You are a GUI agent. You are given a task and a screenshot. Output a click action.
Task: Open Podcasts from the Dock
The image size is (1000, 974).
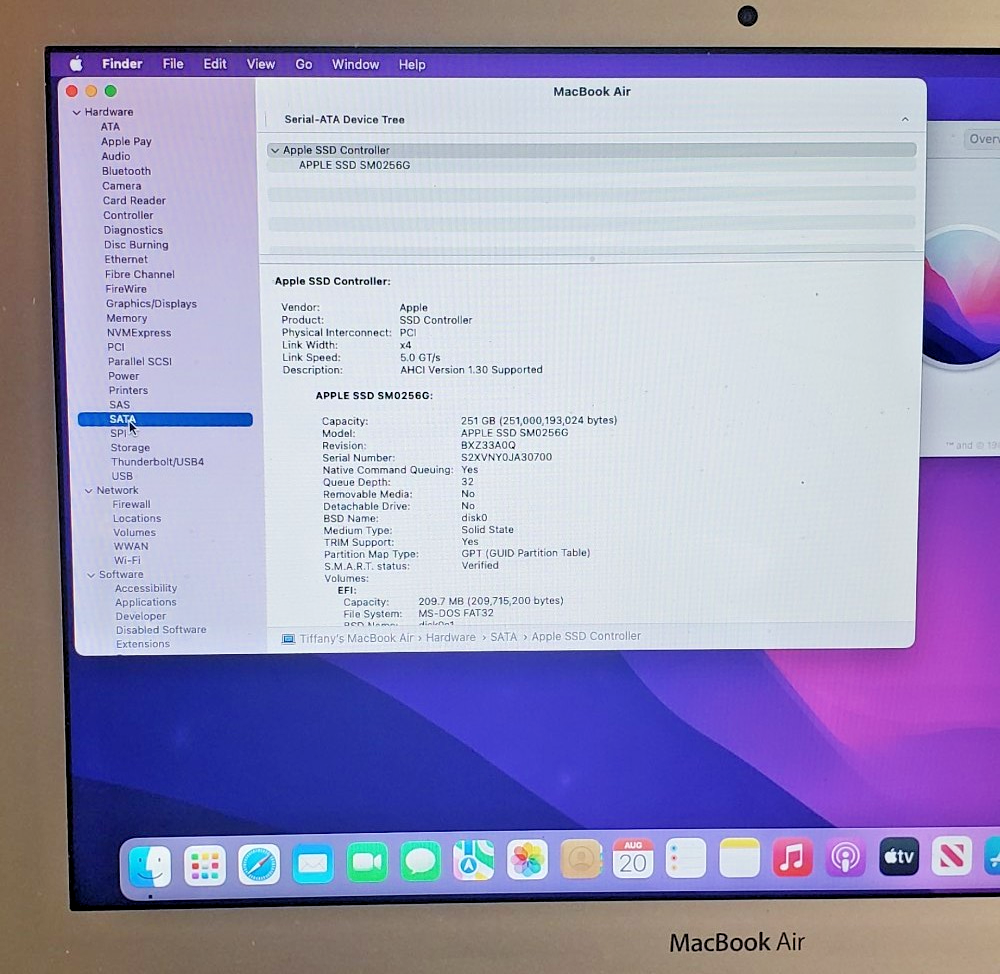[x=845, y=857]
